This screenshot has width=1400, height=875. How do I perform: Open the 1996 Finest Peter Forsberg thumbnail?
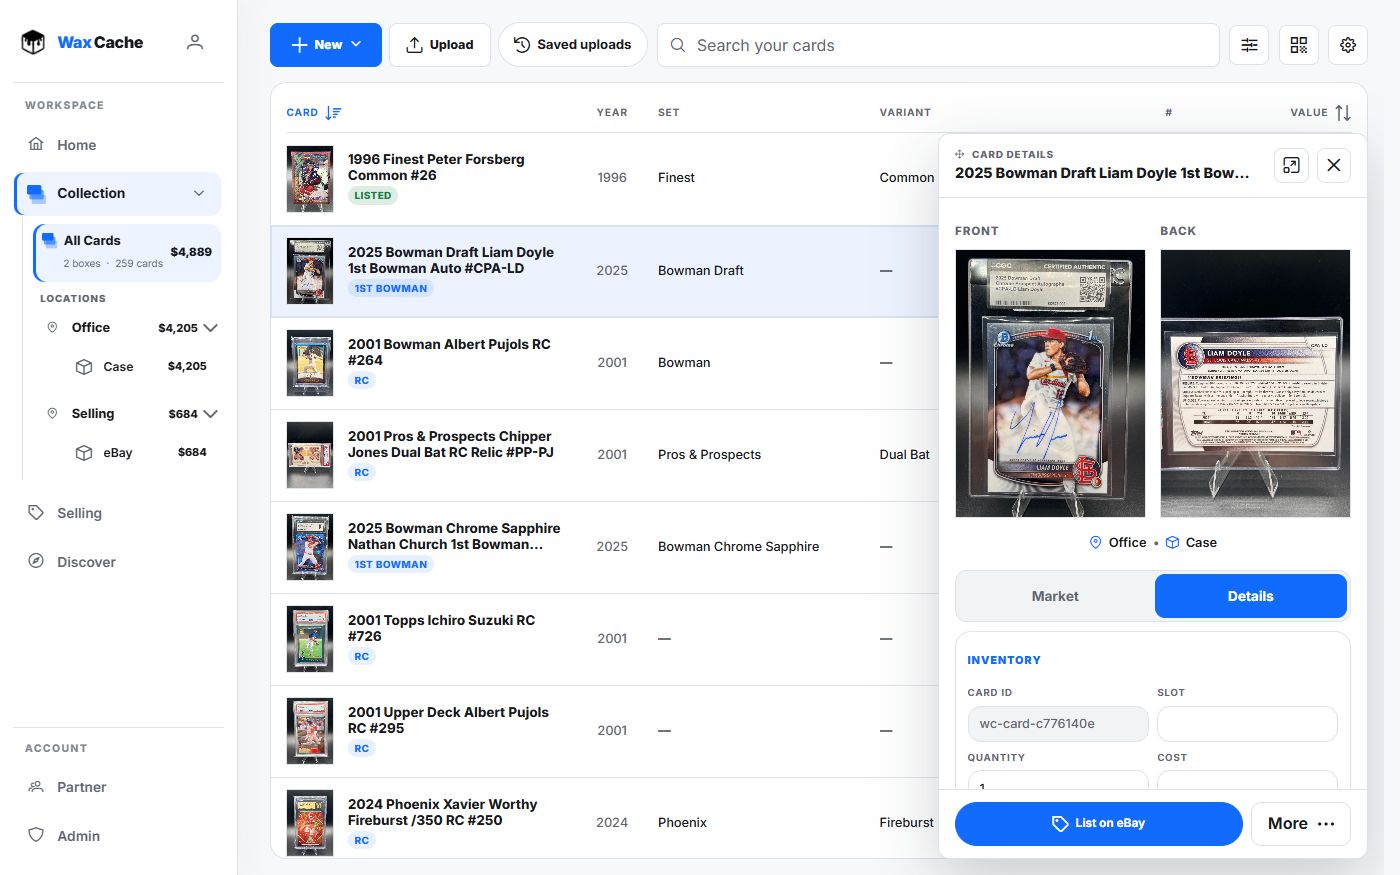pos(310,179)
